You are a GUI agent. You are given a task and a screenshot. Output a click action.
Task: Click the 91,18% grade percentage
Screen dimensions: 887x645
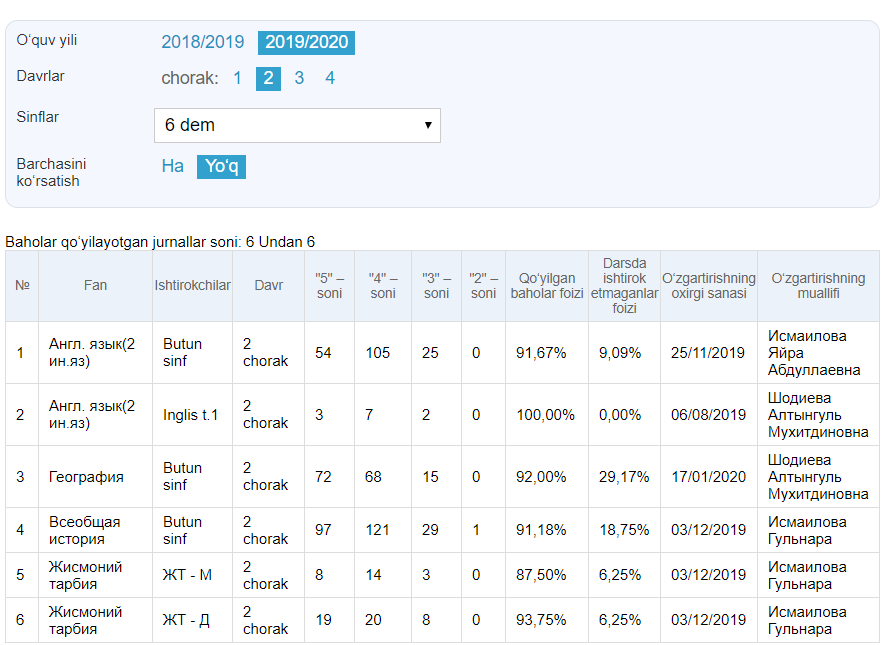[541, 530]
